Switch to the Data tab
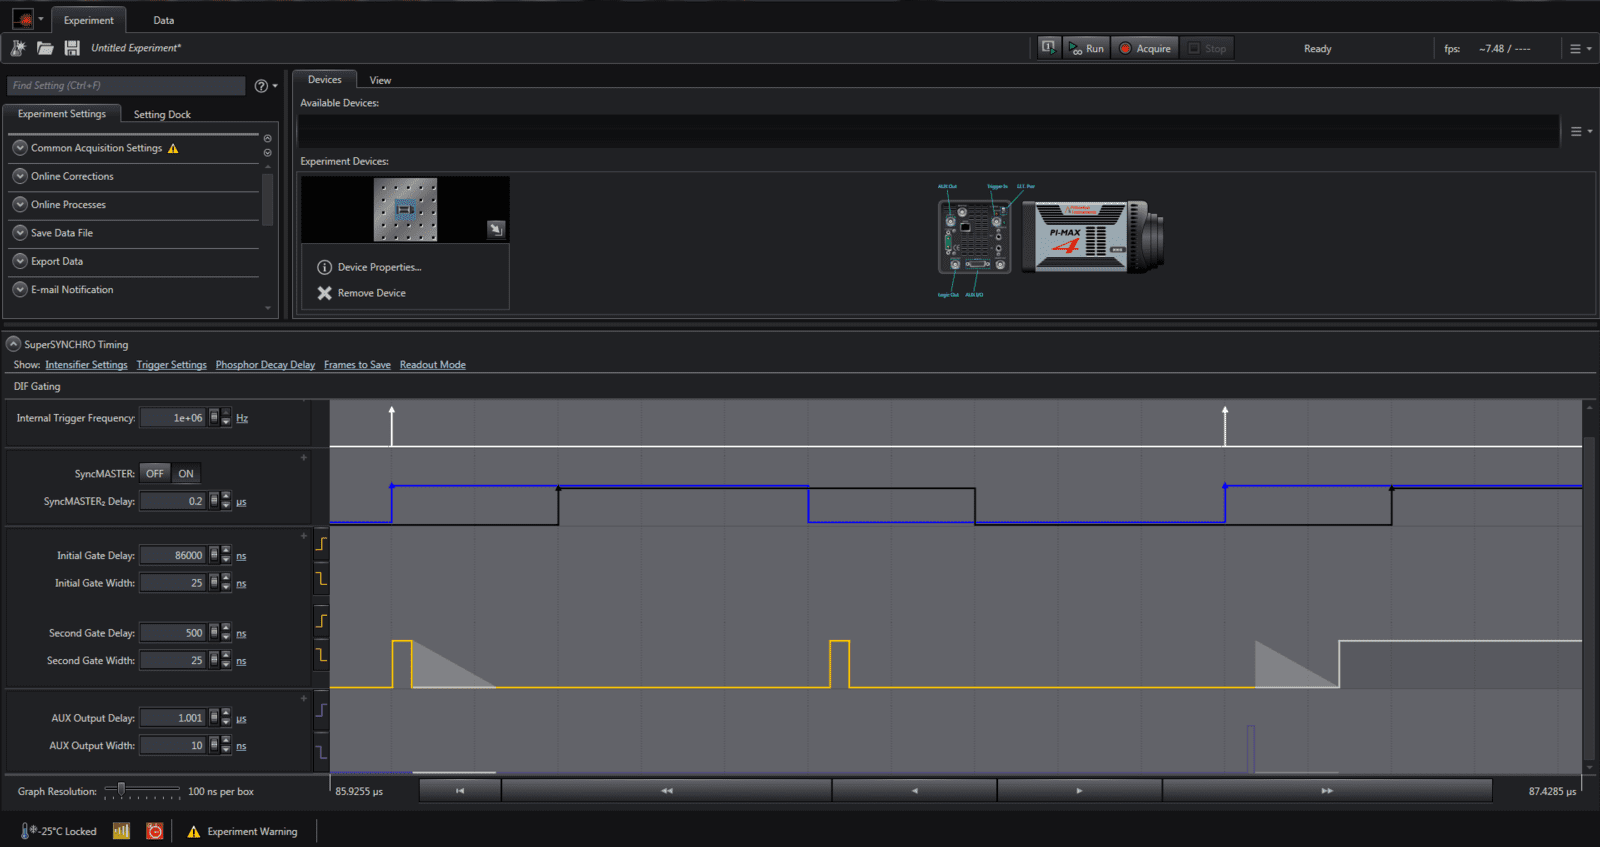The height and width of the screenshot is (847, 1600). pyautogui.click(x=164, y=20)
